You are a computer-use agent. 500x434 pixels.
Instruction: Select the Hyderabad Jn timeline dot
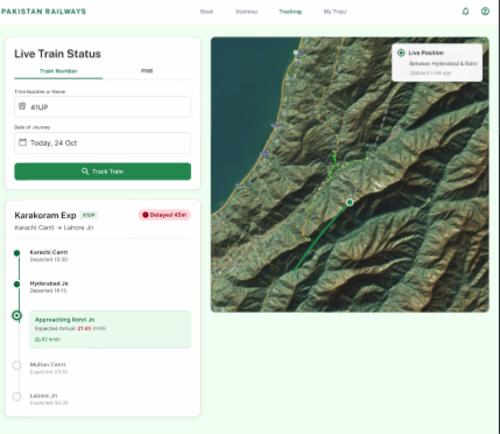[x=17, y=284]
